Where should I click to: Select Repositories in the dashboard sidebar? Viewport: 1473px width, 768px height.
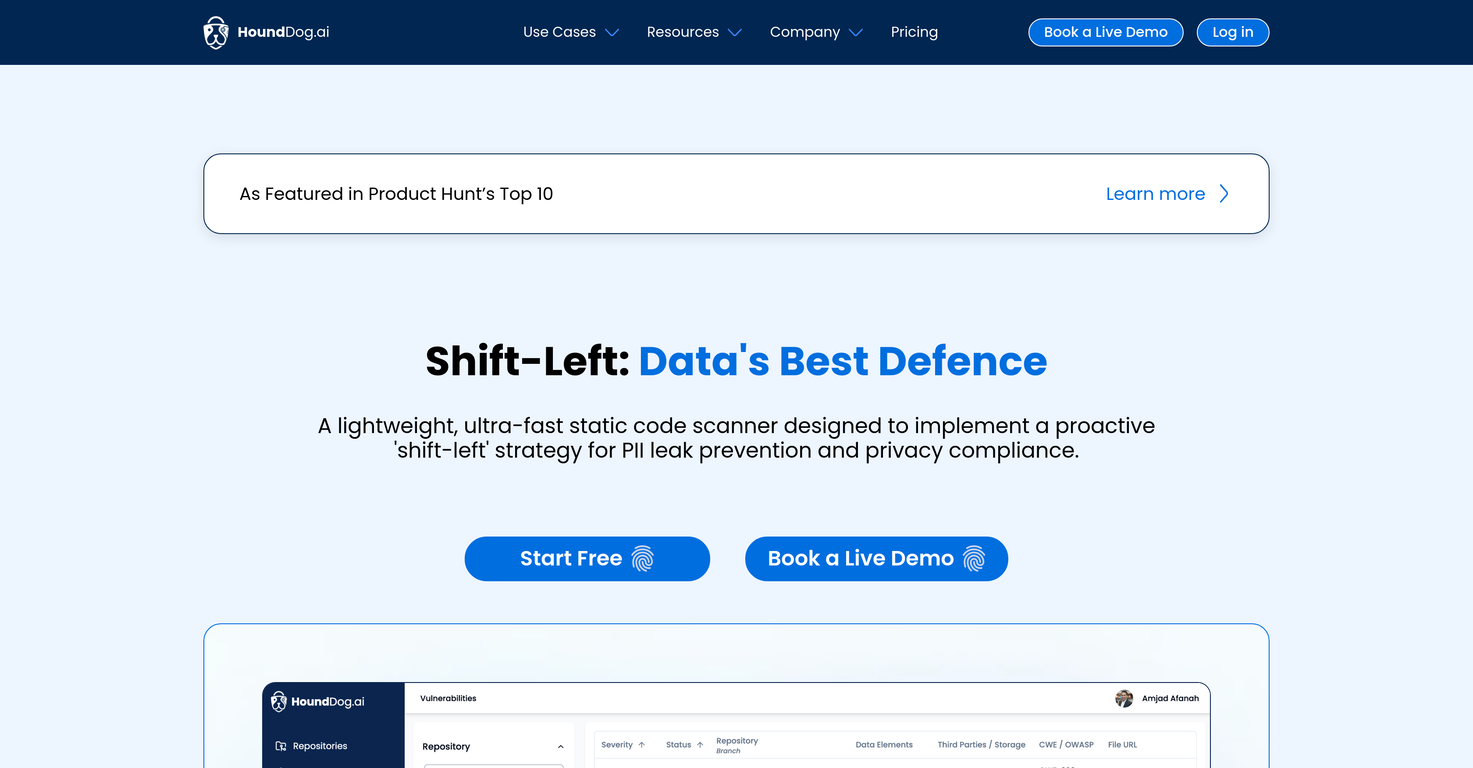coord(320,746)
